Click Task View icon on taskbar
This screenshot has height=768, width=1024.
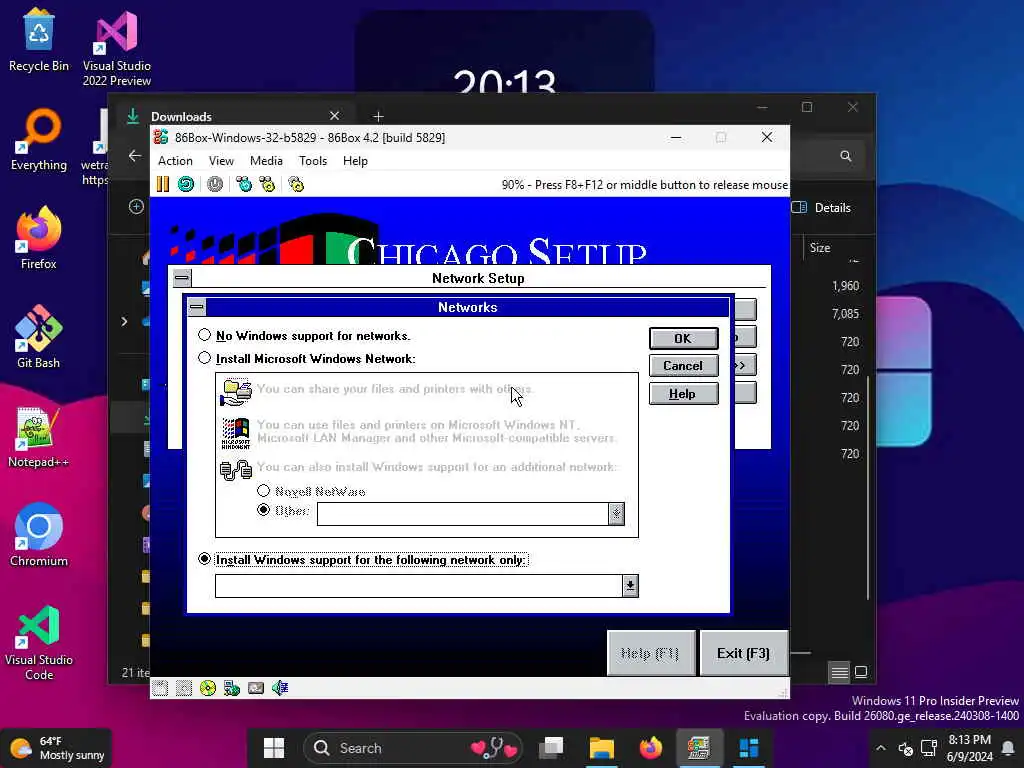(x=552, y=748)
